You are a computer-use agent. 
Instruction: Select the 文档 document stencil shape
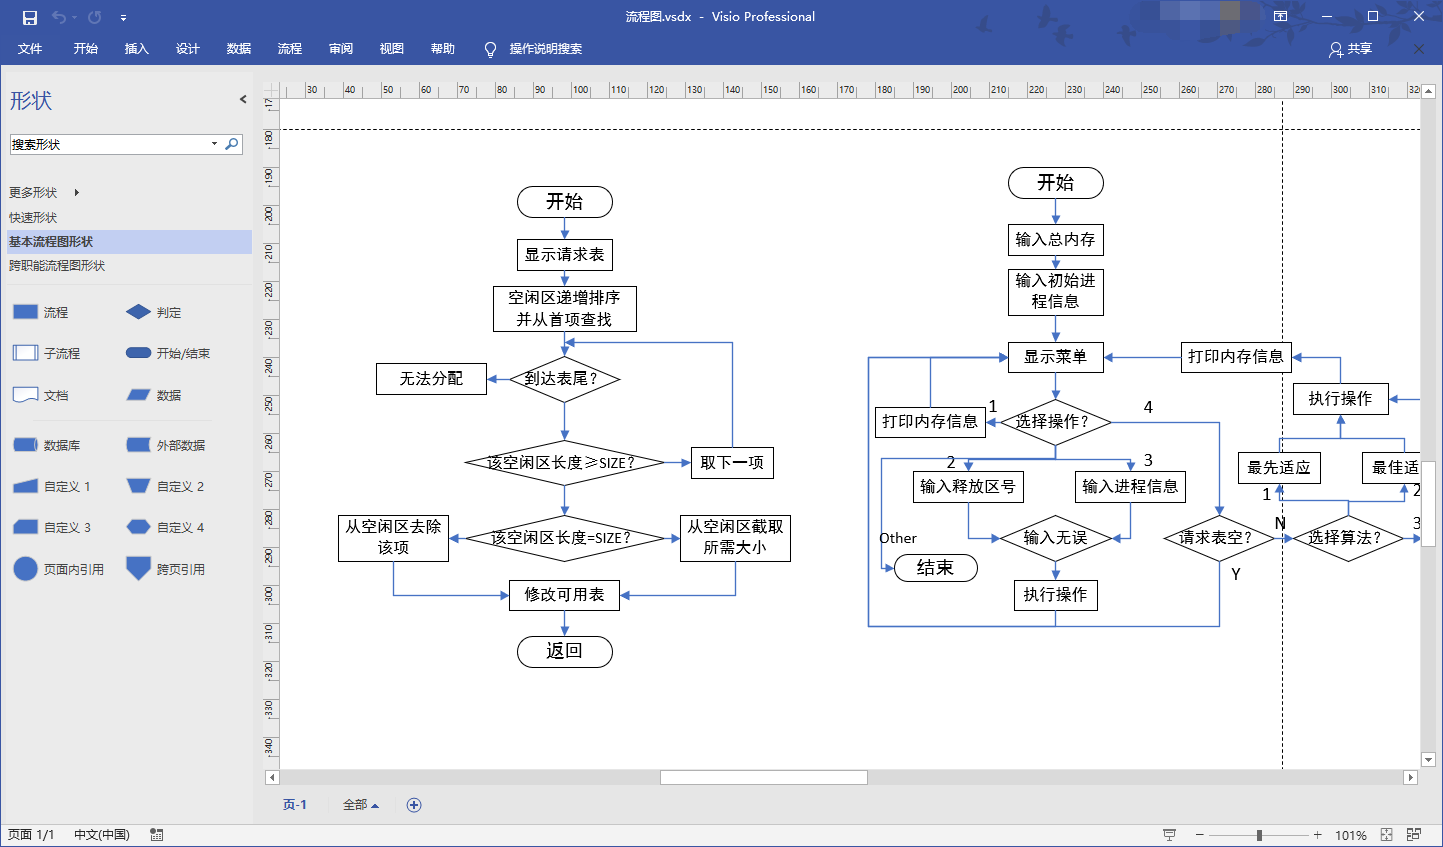coord(25,395)
